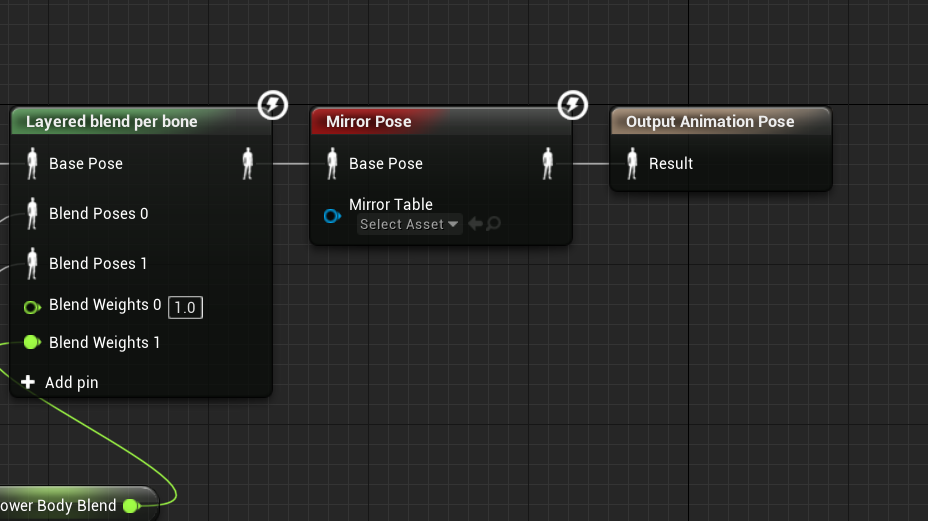Viewport: 928px width, 521px height.
Task: Click the Blend Poses 0 label
Action: [x=99, y=214]
